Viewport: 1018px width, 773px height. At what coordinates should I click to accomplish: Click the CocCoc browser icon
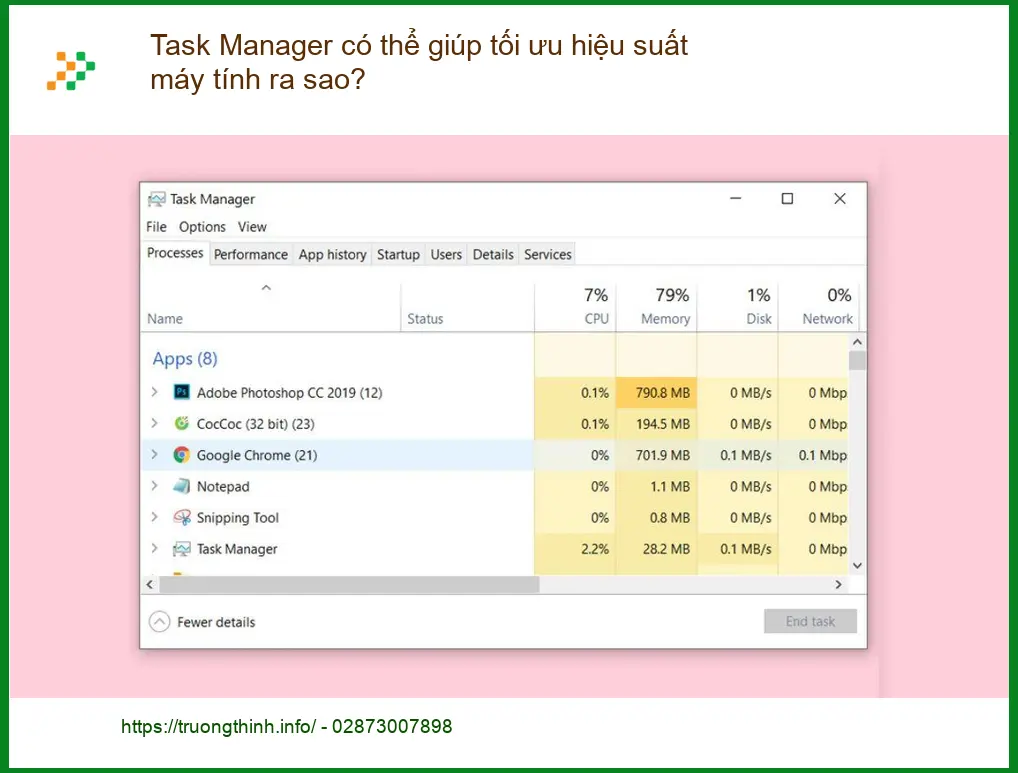[x=182, y=423]
